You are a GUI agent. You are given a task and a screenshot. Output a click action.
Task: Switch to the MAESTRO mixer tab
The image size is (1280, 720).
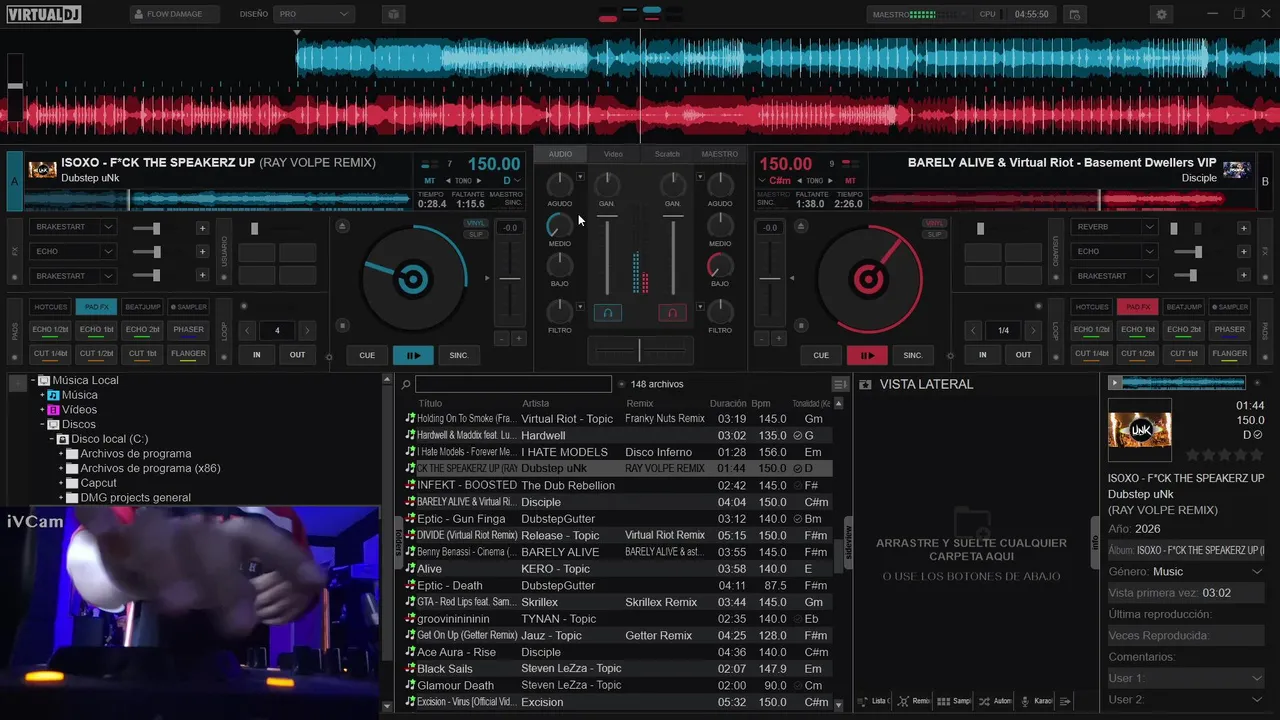pos(720,154)
